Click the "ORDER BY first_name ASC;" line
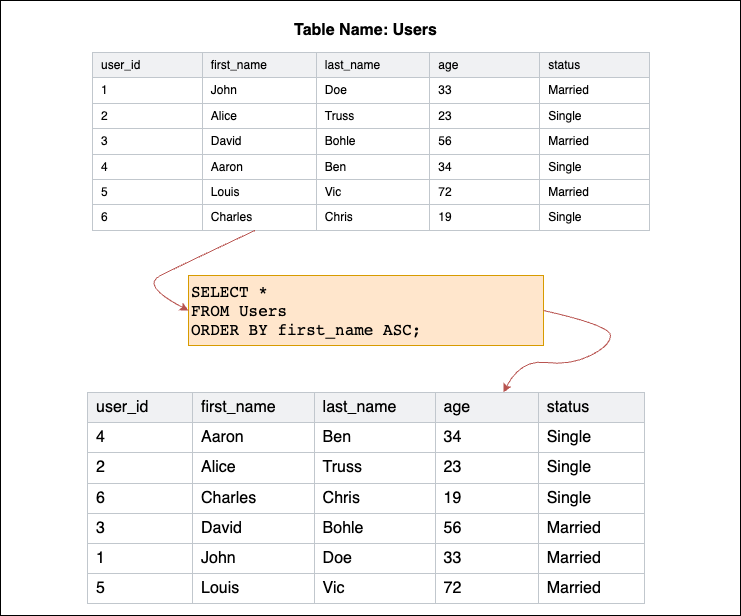This screenshot has height=616, width=741. tap(305, 330)
